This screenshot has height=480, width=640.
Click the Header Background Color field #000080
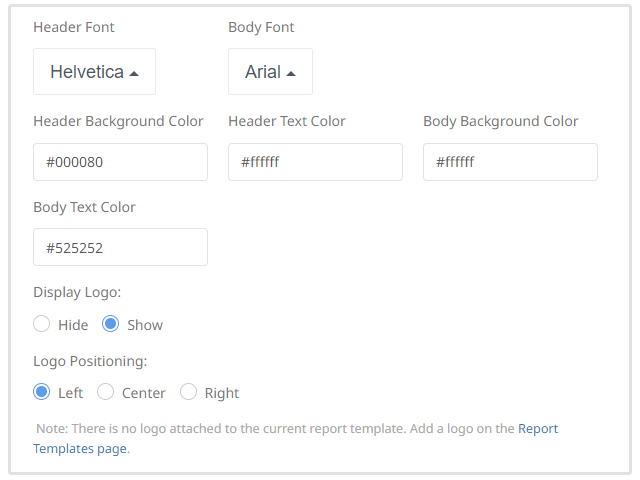(120, 162)
